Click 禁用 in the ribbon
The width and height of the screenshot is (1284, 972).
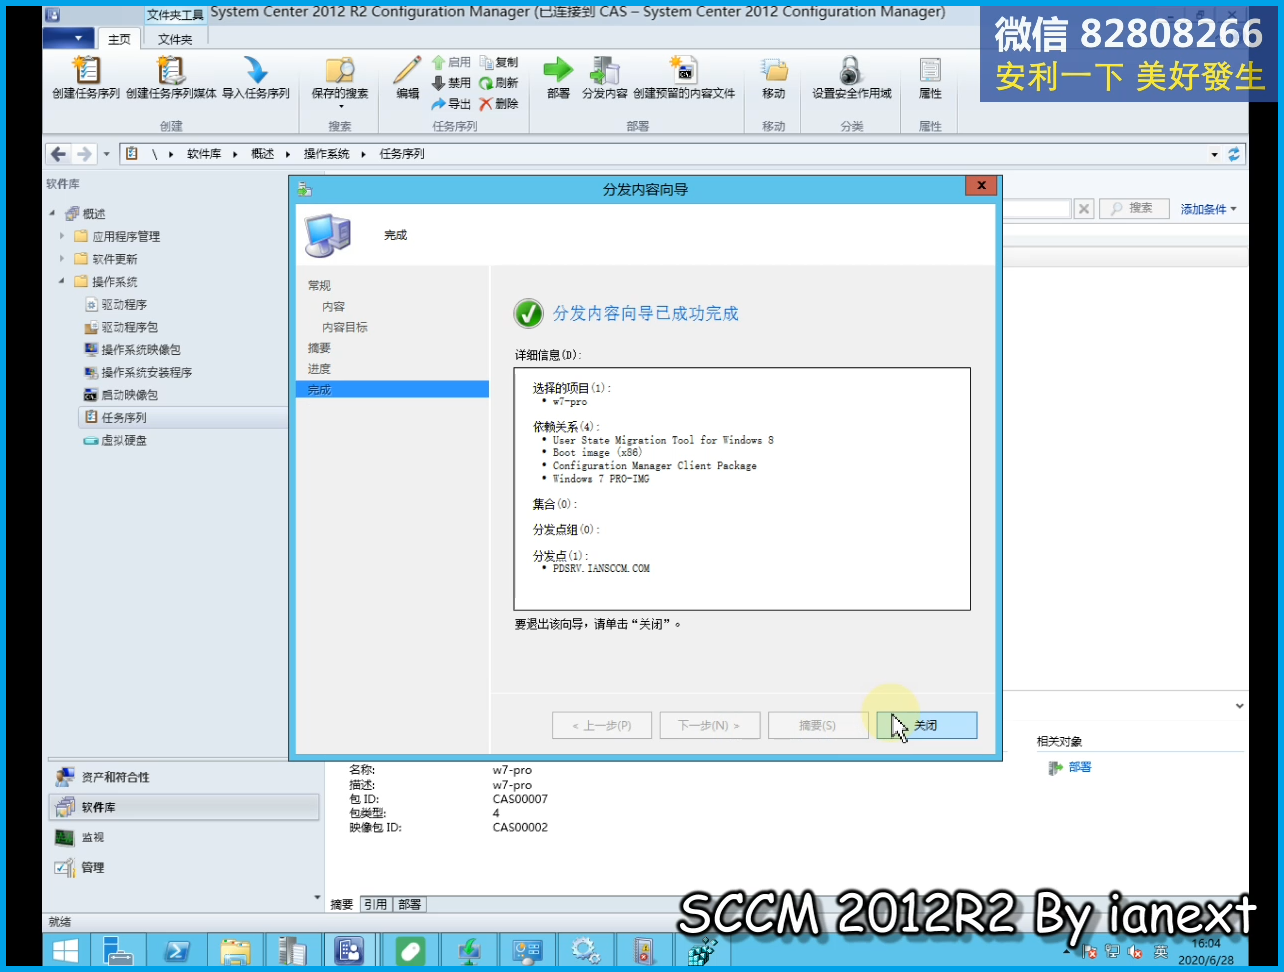pyautogui.click(x=451, y=83)
